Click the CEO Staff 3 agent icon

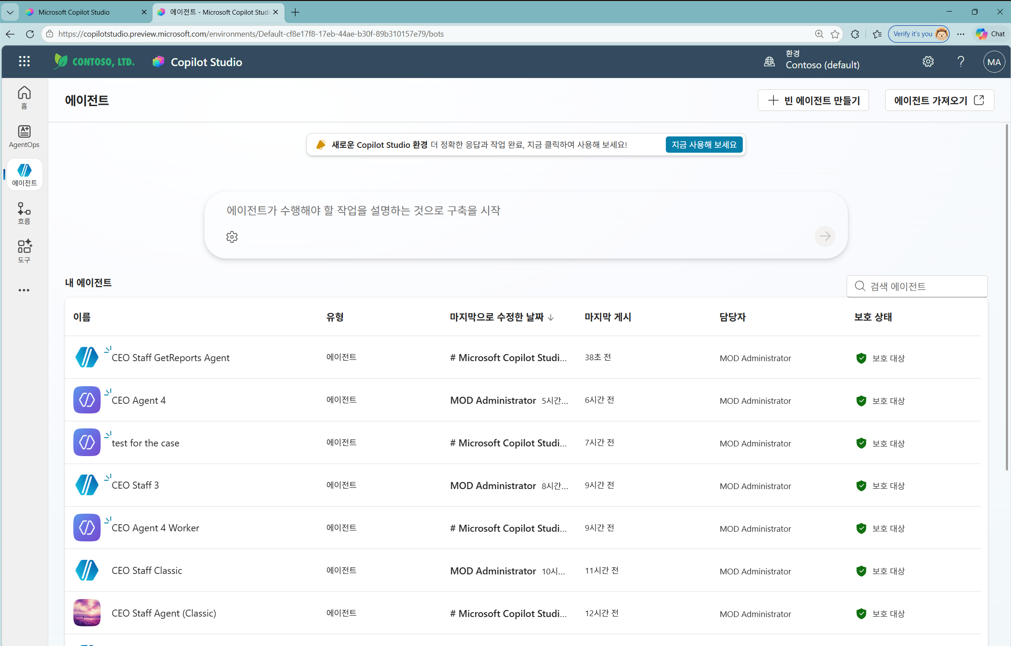87,485
